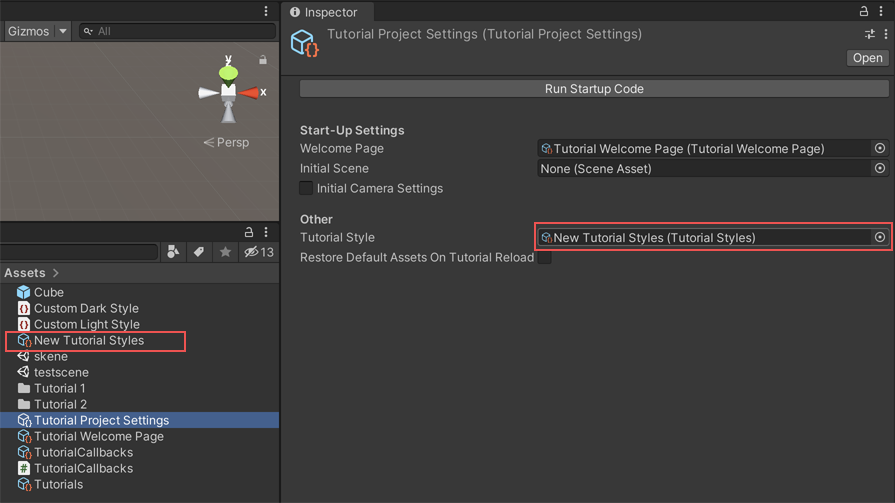Click the Run Startup Code button
The width and height of the screenshot is (895, 503).
coord(594,89)
